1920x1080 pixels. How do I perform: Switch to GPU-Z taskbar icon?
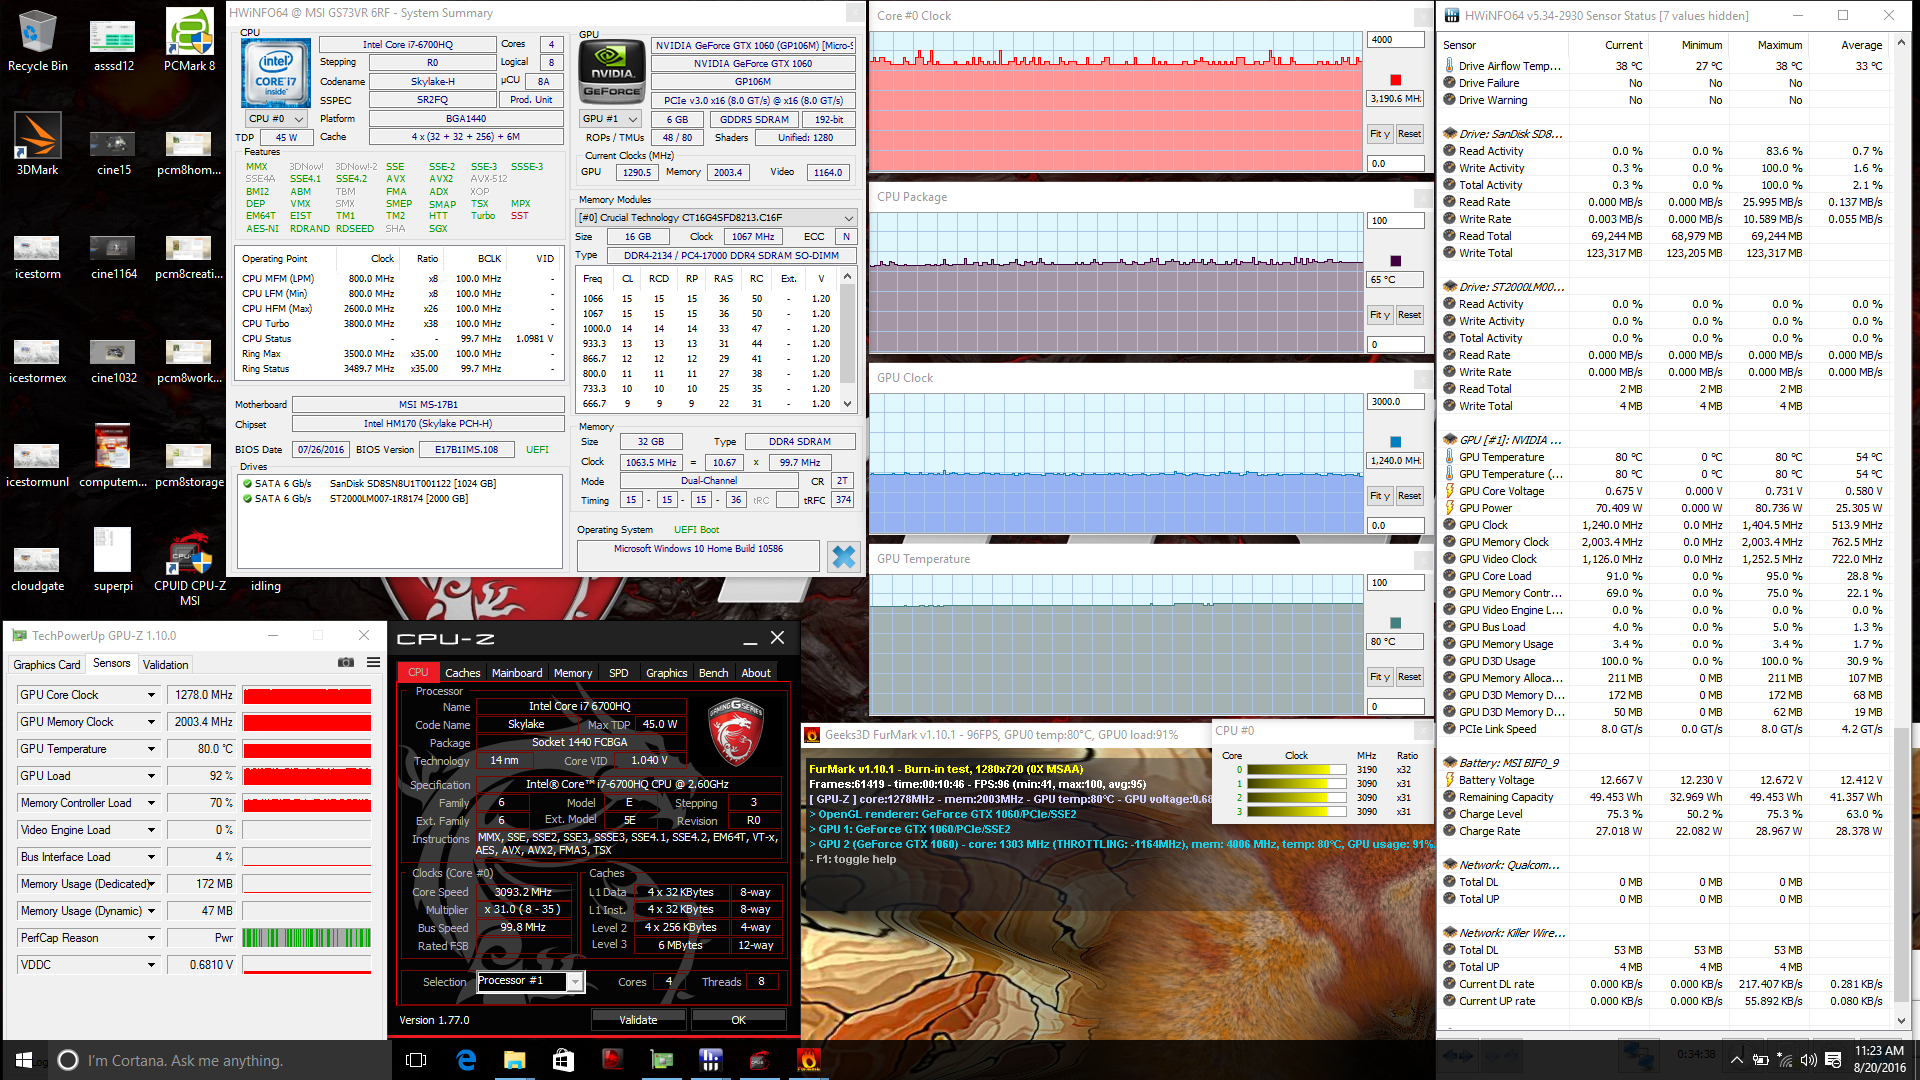pos(661,1060)
